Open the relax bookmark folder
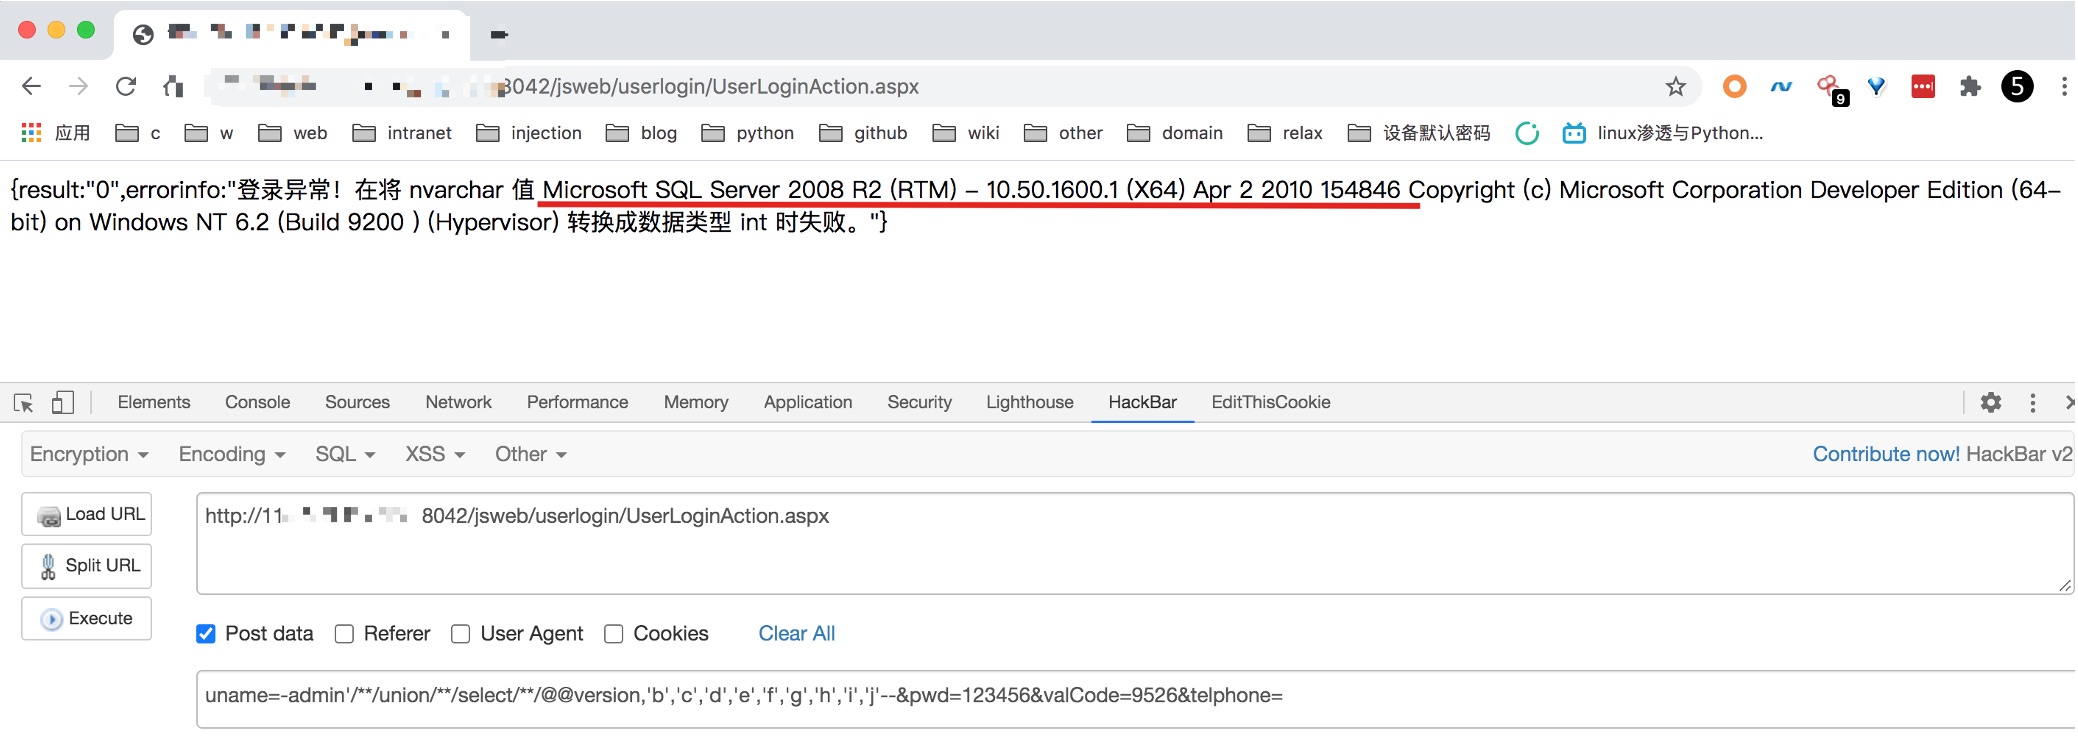2078x736 pixels. (x=1285, y=133)
